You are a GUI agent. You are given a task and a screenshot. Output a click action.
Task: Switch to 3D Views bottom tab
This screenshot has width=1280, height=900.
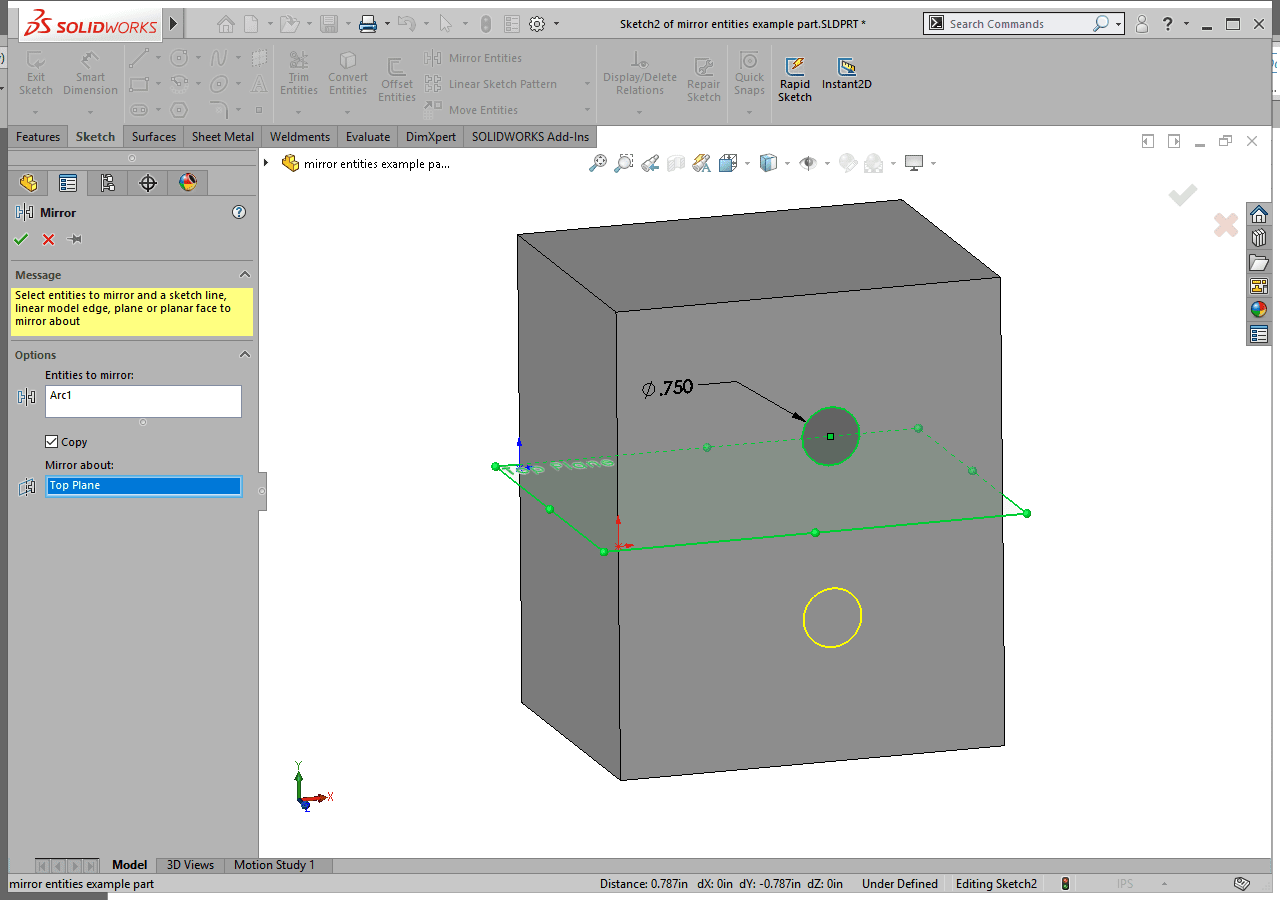tap(190, 865)
